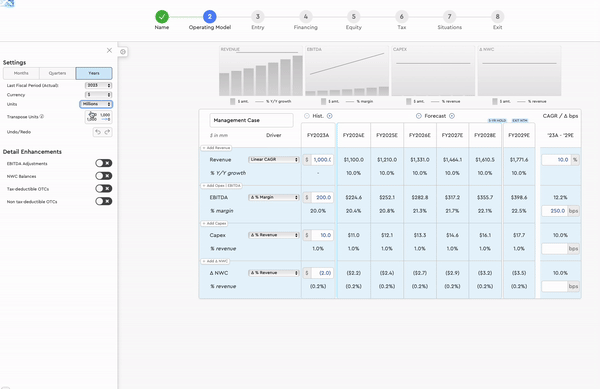
Task: Click the Add Opex | EBITDA button
Action: (222, 186)
